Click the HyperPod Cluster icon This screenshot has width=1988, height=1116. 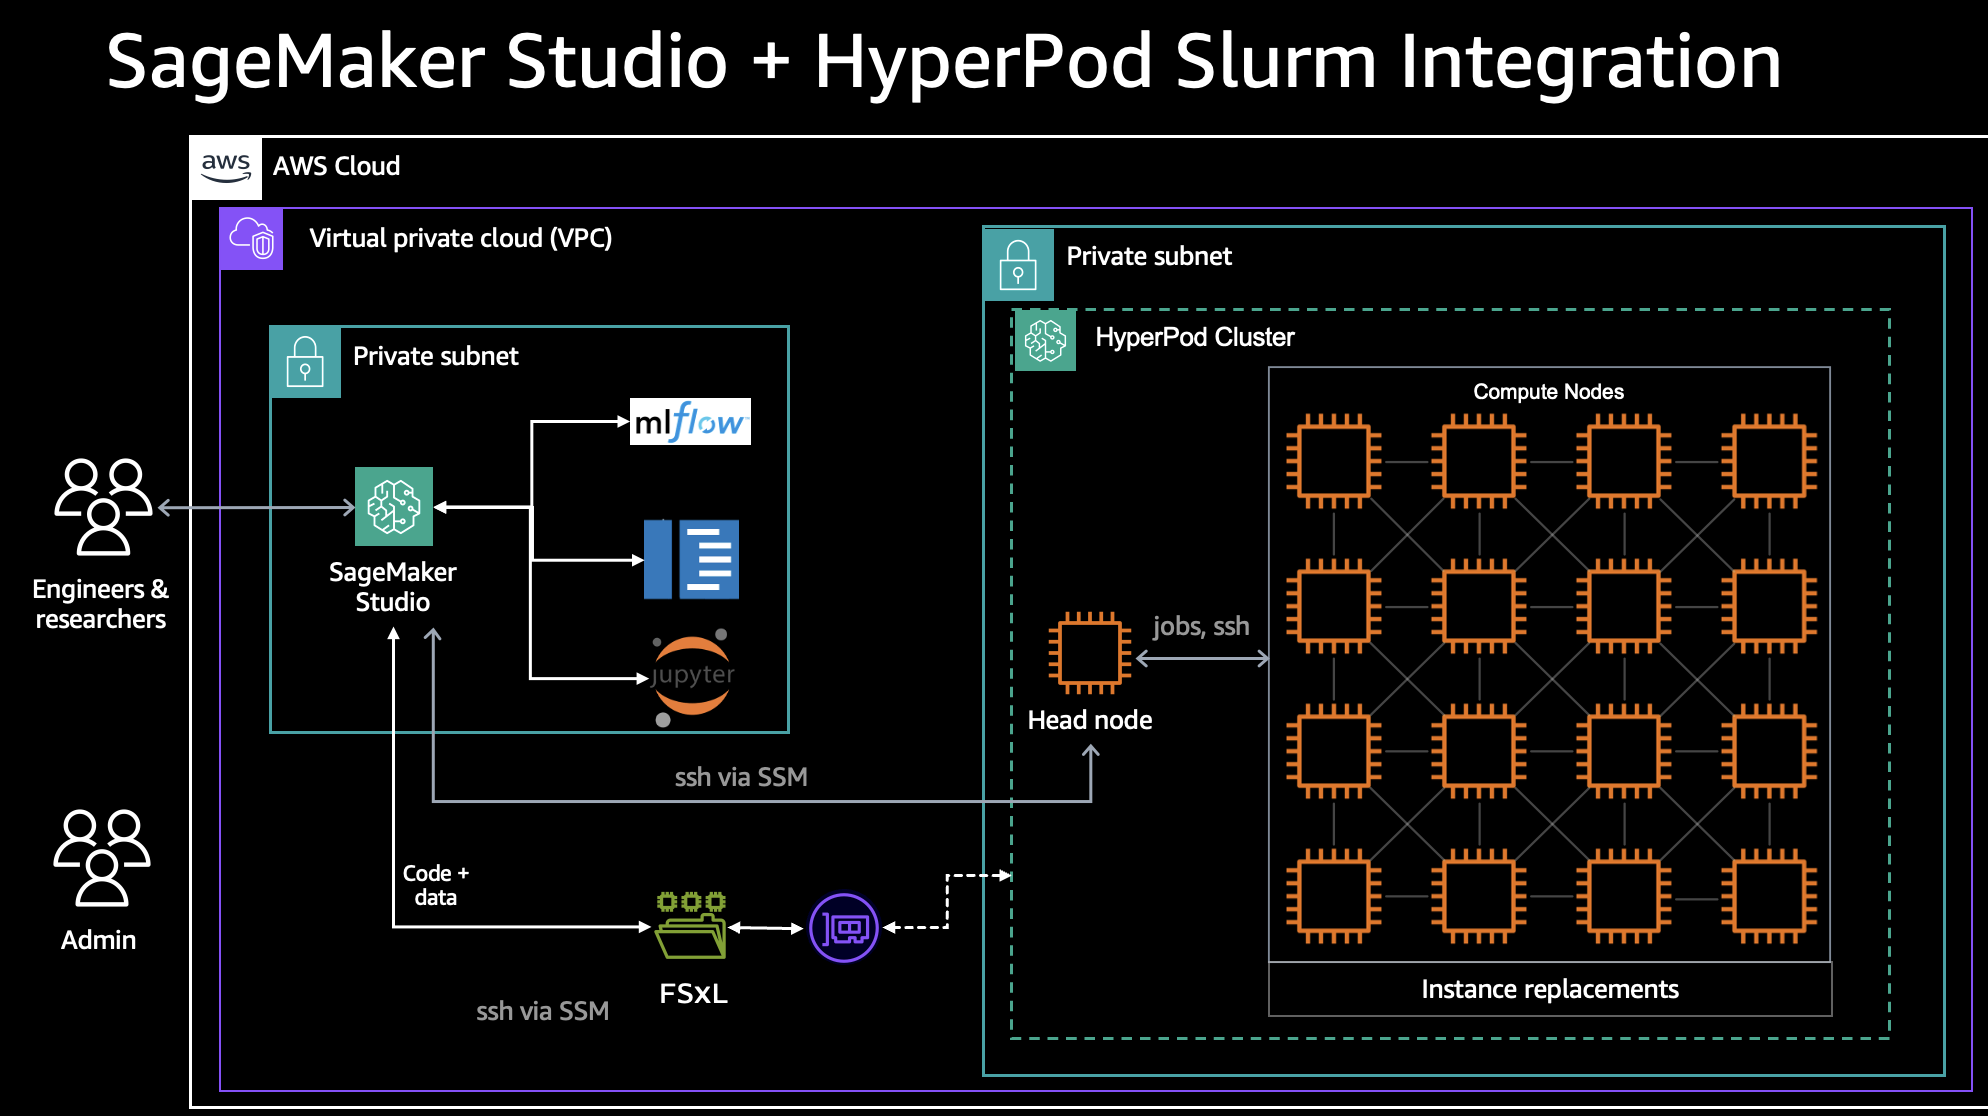(1045, 340)
